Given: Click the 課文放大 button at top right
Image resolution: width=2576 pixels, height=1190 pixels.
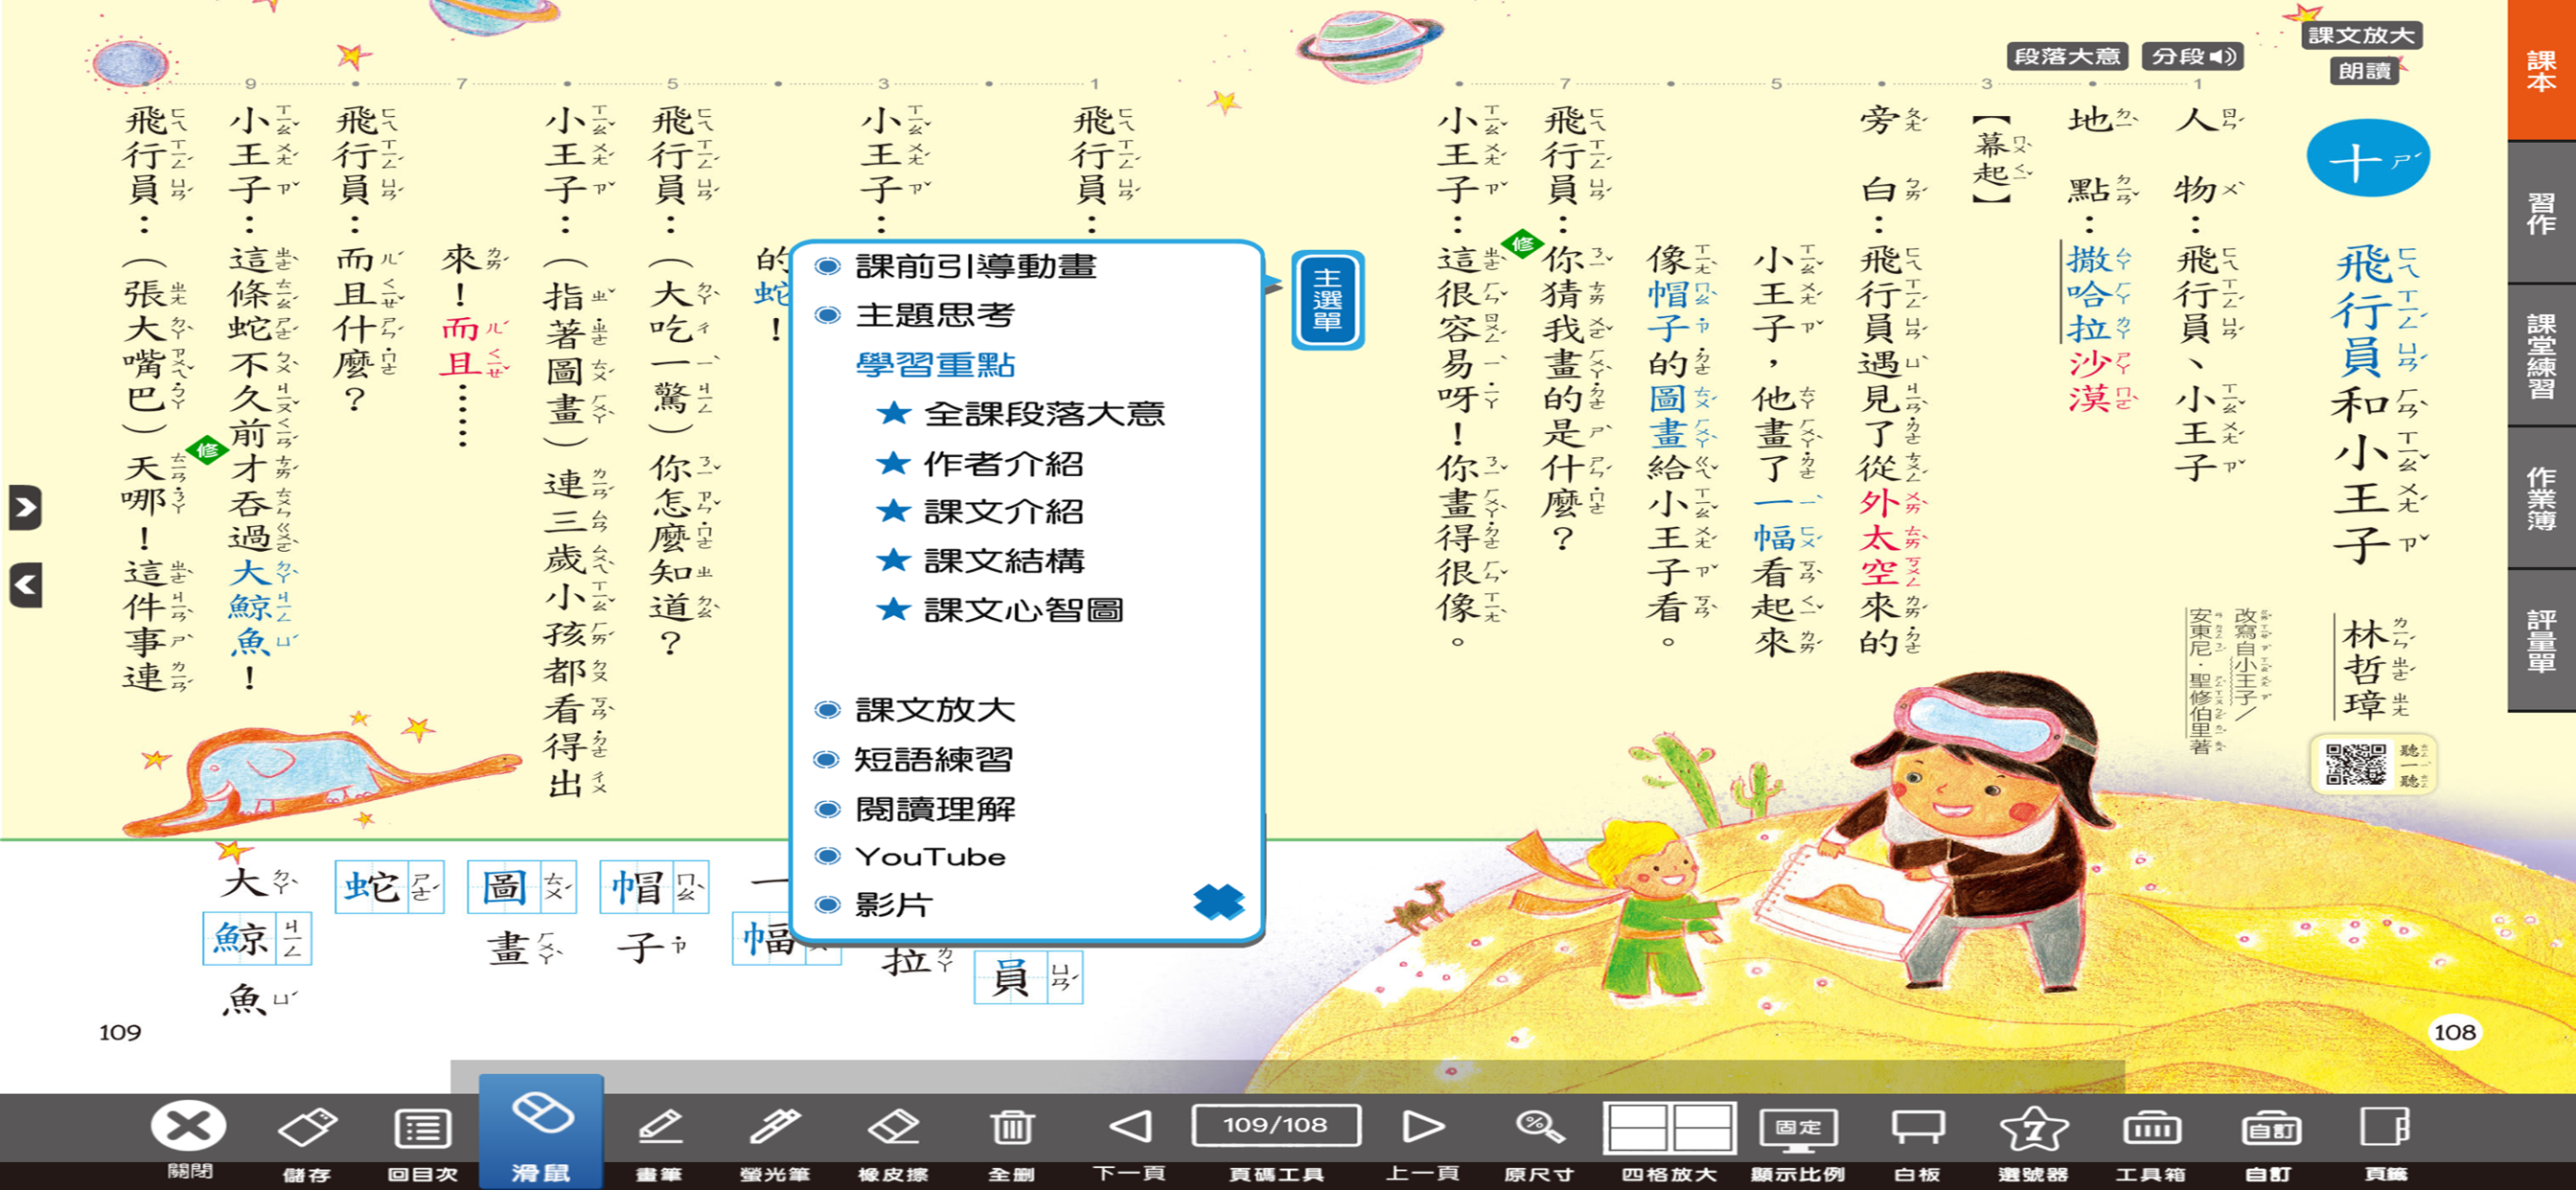Looking at the screenshot, I should pos(2361,35).
